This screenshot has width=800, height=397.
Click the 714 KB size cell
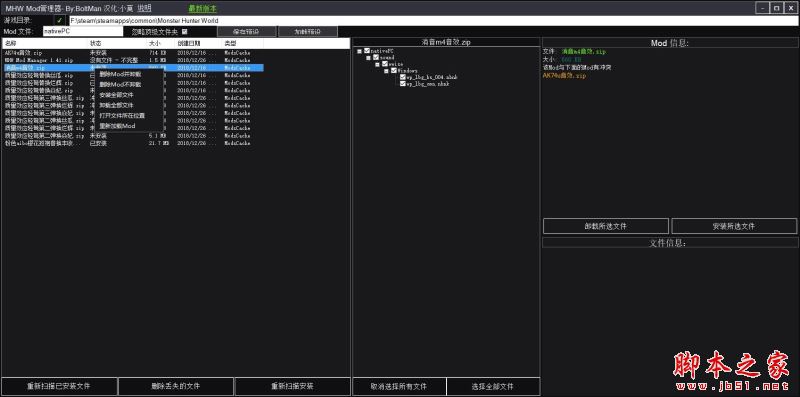157,53
